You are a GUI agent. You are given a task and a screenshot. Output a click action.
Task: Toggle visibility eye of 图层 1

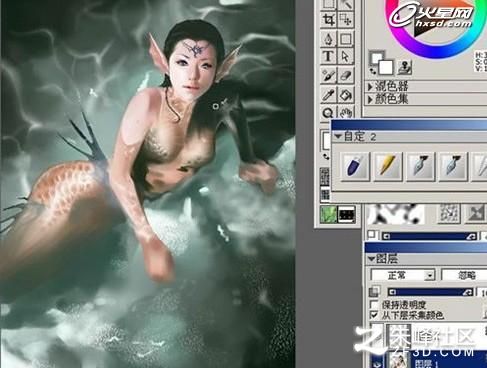378,363
